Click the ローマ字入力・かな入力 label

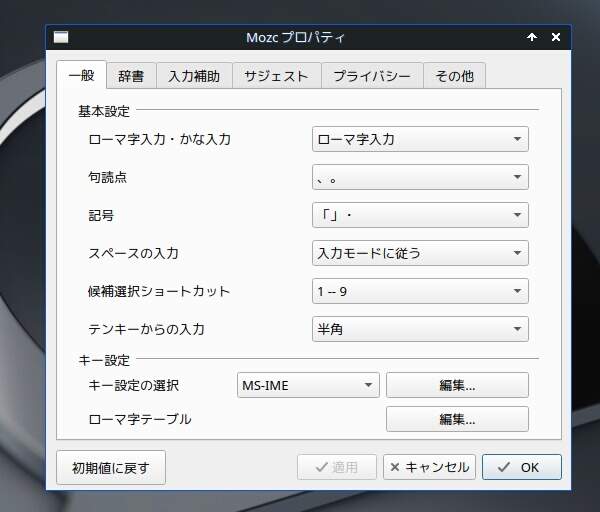click(160, 139)
